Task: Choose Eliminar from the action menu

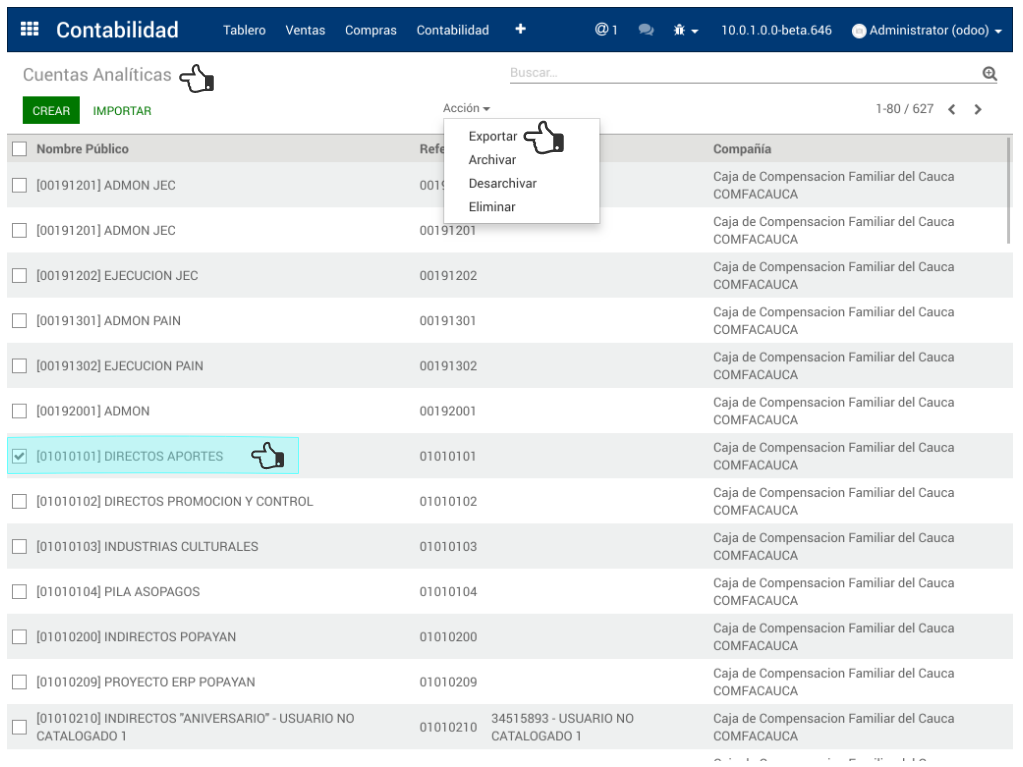Action: (x=492, y=207)
